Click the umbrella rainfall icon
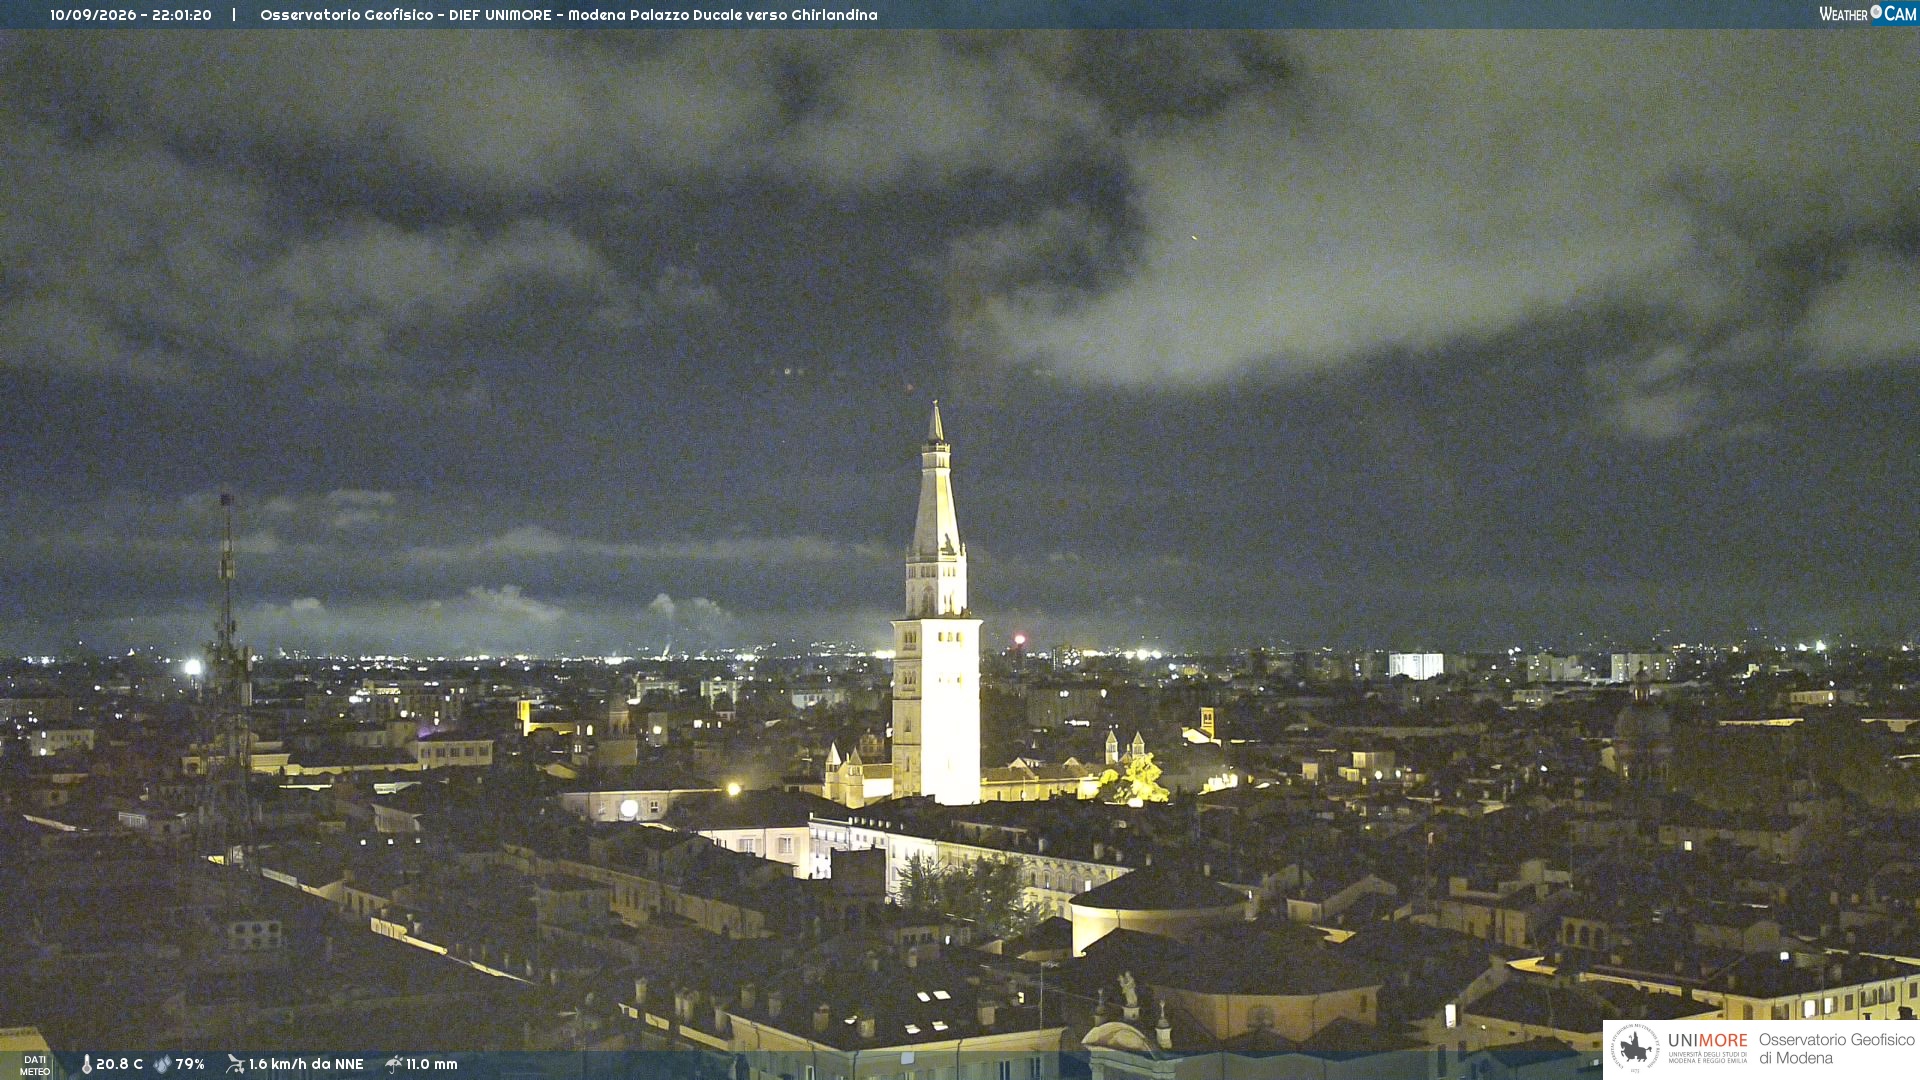Screen dimensions: 1920x1080 coord(394,1064)
